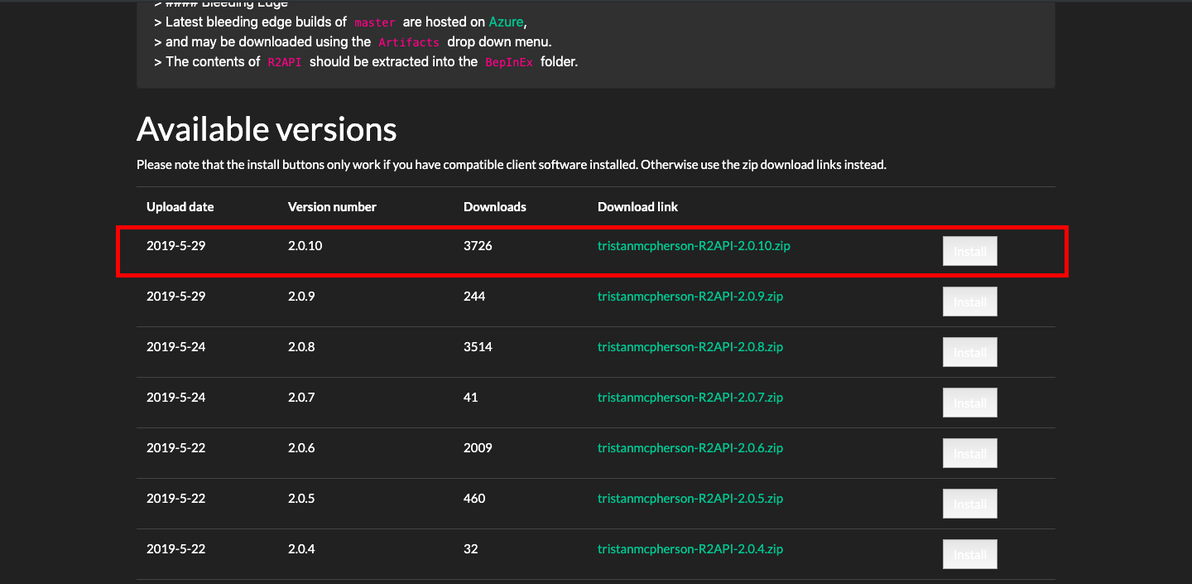The image size is (1192, 584).
Task: Download the R2API-2.0.6.zip file
Action: [690, 448]
